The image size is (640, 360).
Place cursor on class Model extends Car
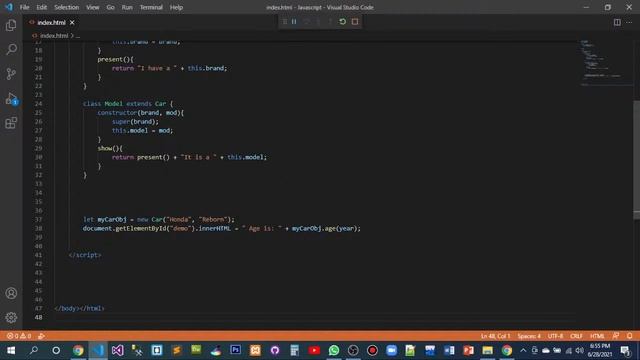click(128, 104)
